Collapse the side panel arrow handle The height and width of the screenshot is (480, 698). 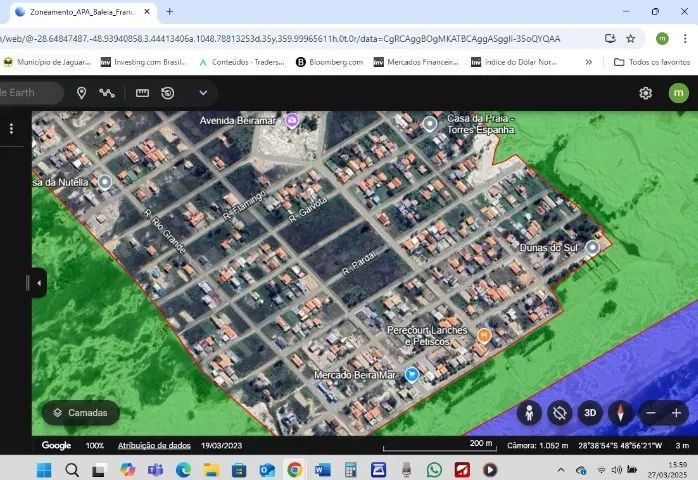(39, 283)
